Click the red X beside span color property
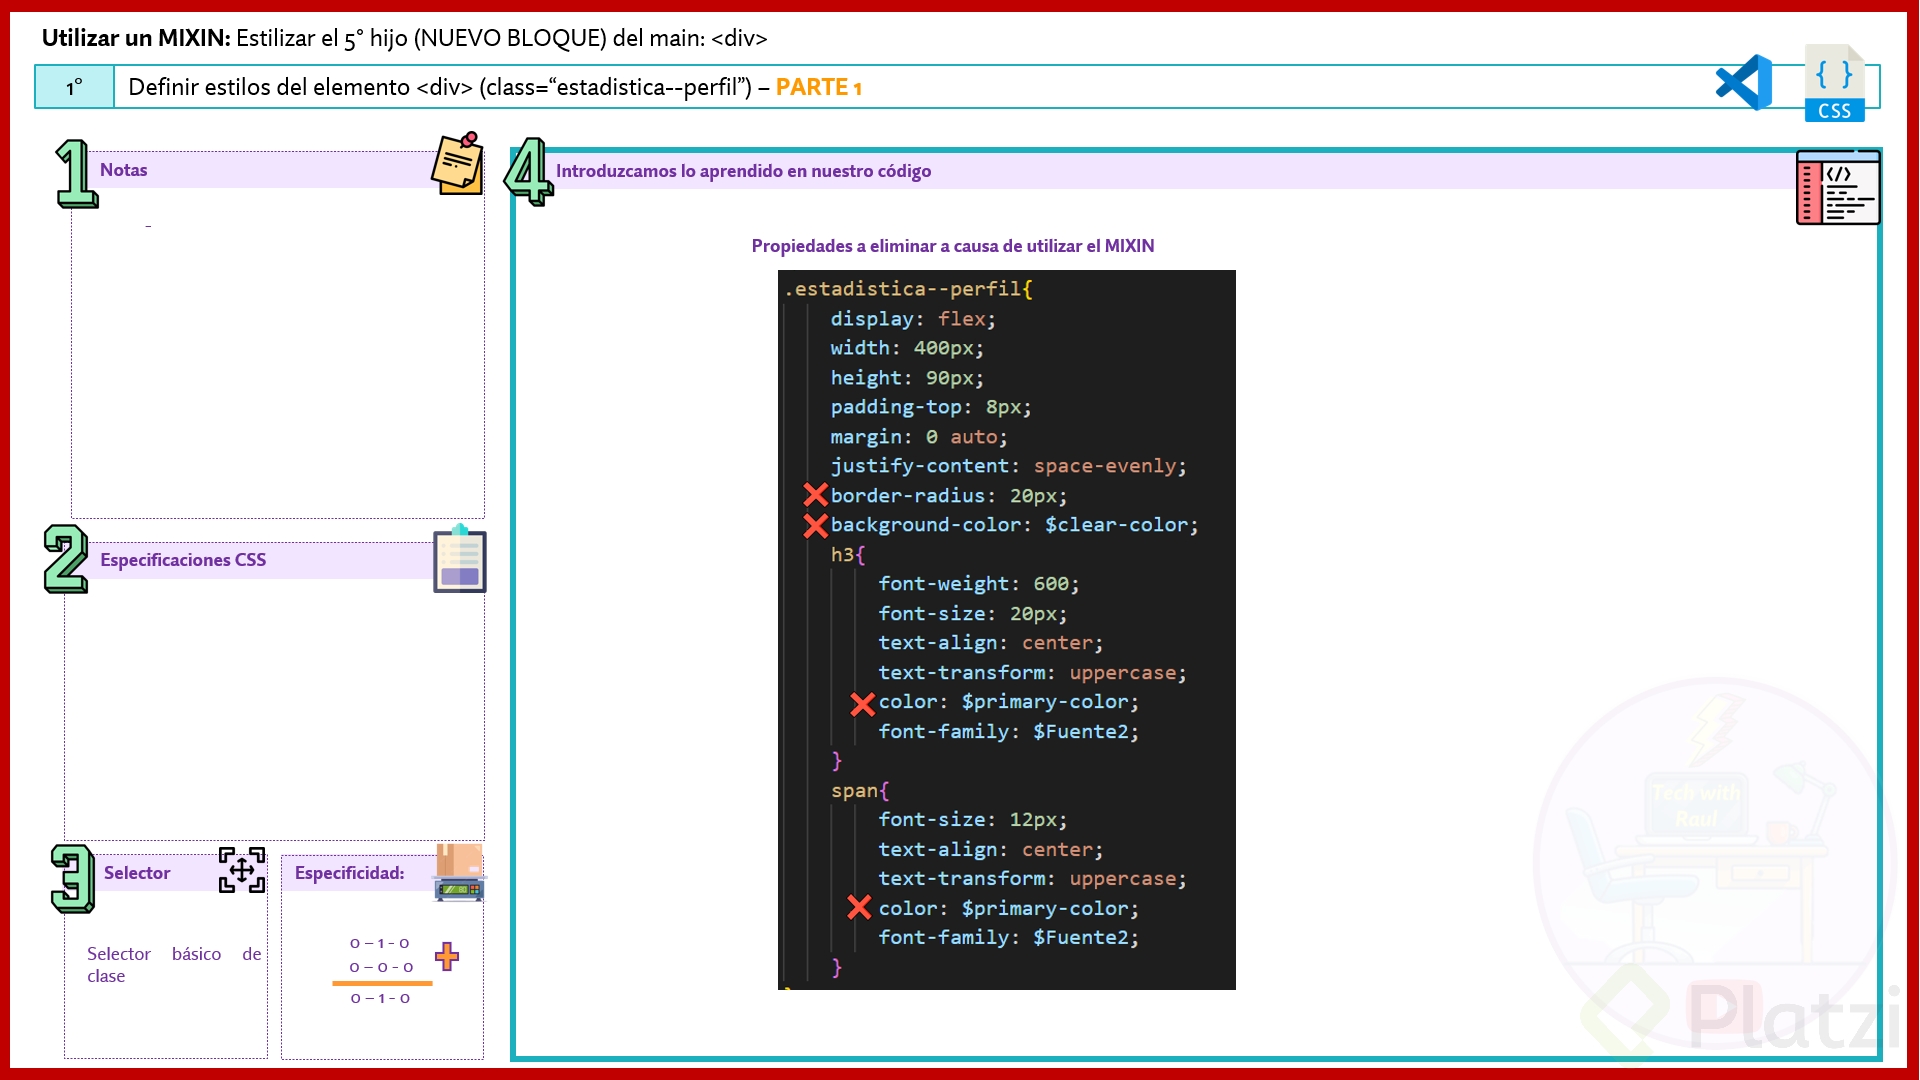The image size is (1920, 1080). [x=858, y=907]
